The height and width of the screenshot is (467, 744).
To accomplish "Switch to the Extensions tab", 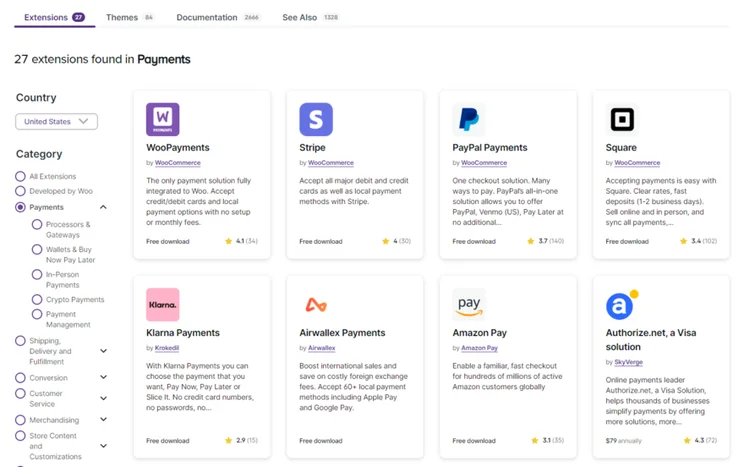I will (55, 18).
